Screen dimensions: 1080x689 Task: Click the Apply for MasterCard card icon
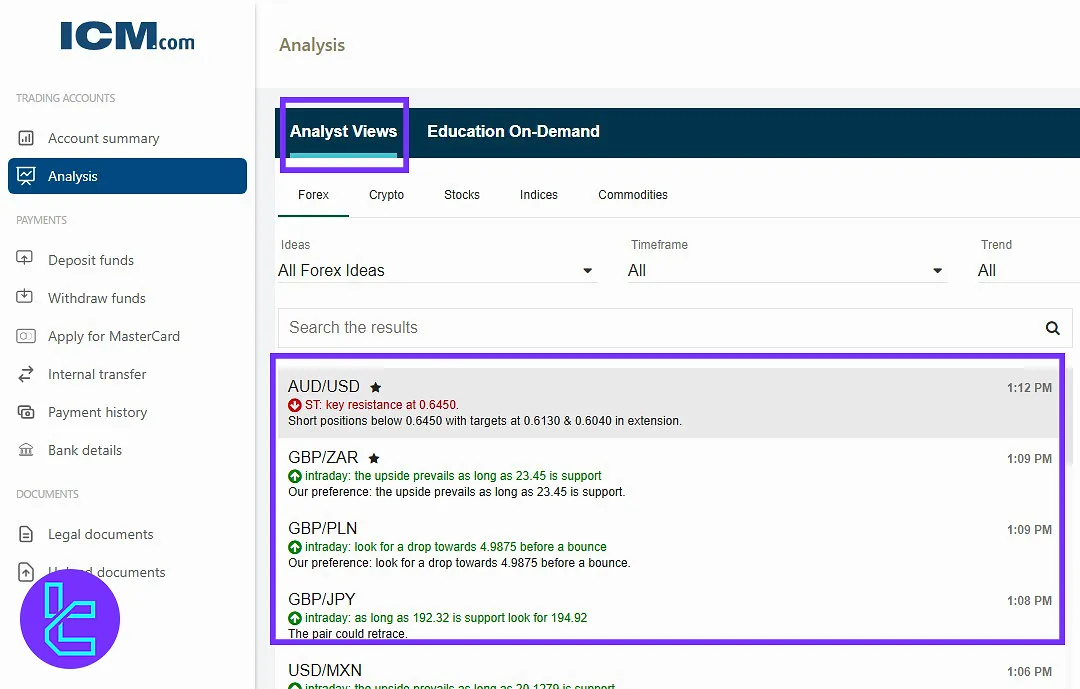[x=26, y=336]
